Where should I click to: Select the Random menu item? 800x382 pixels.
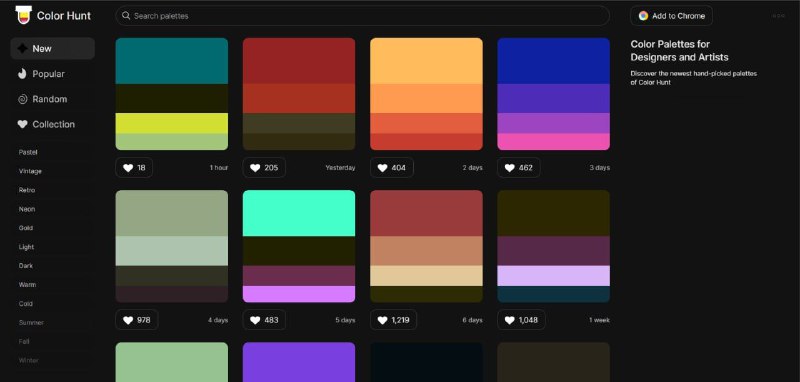(x=53, y=99)
